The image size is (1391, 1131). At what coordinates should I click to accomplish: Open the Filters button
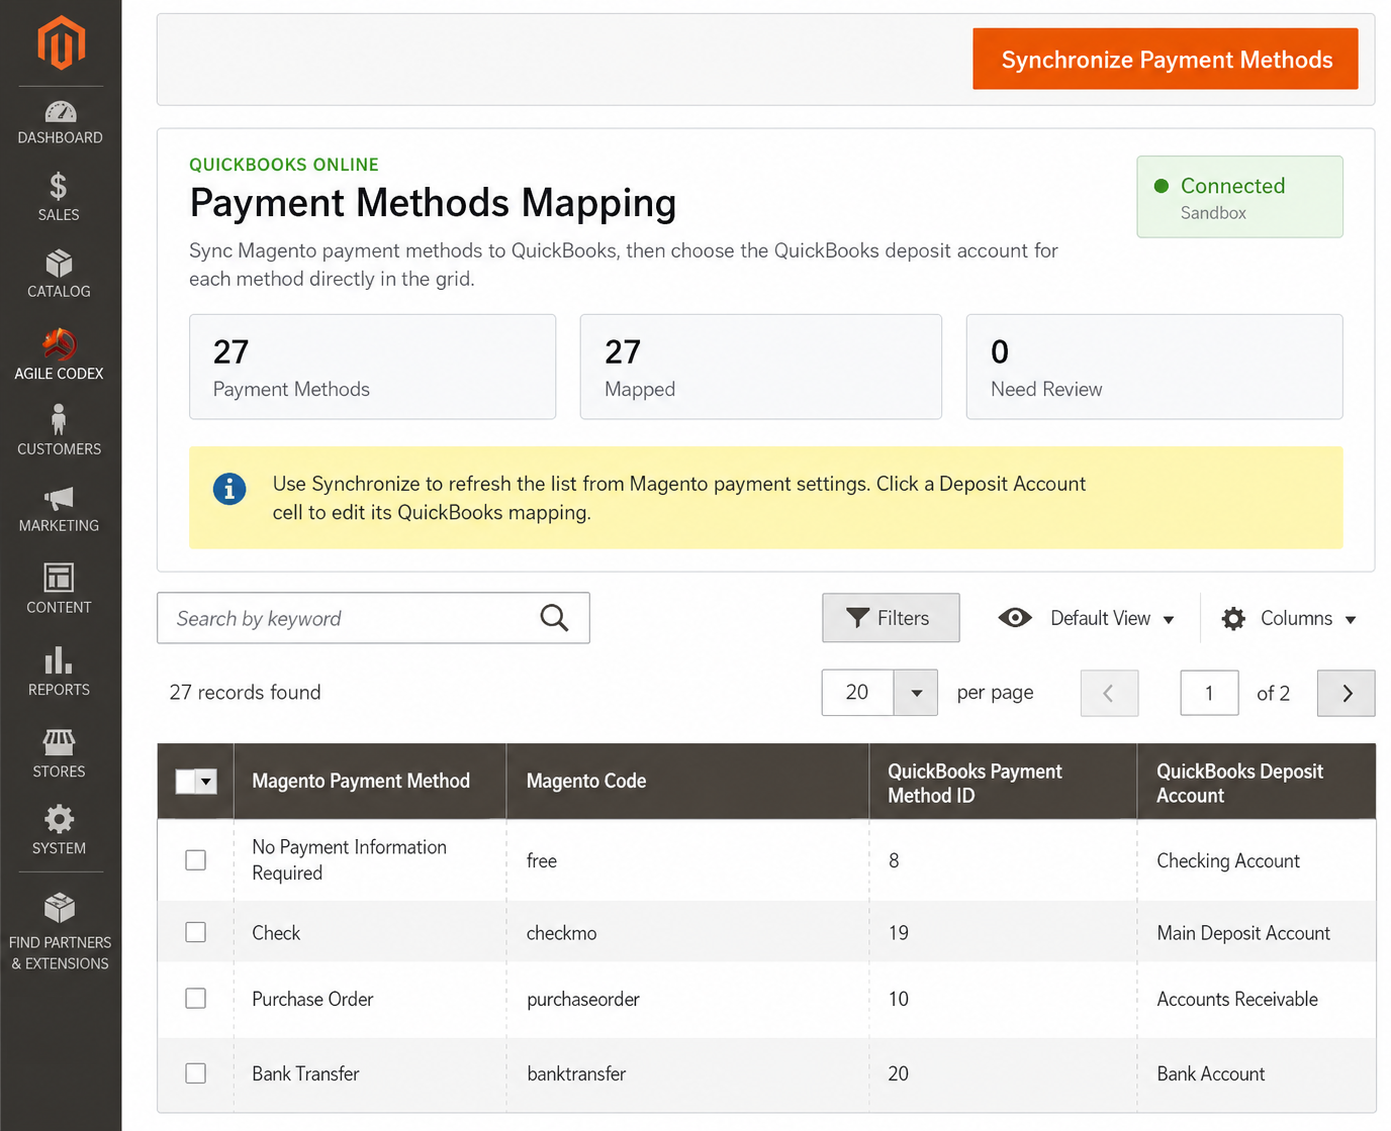click(x=890, y=618)
